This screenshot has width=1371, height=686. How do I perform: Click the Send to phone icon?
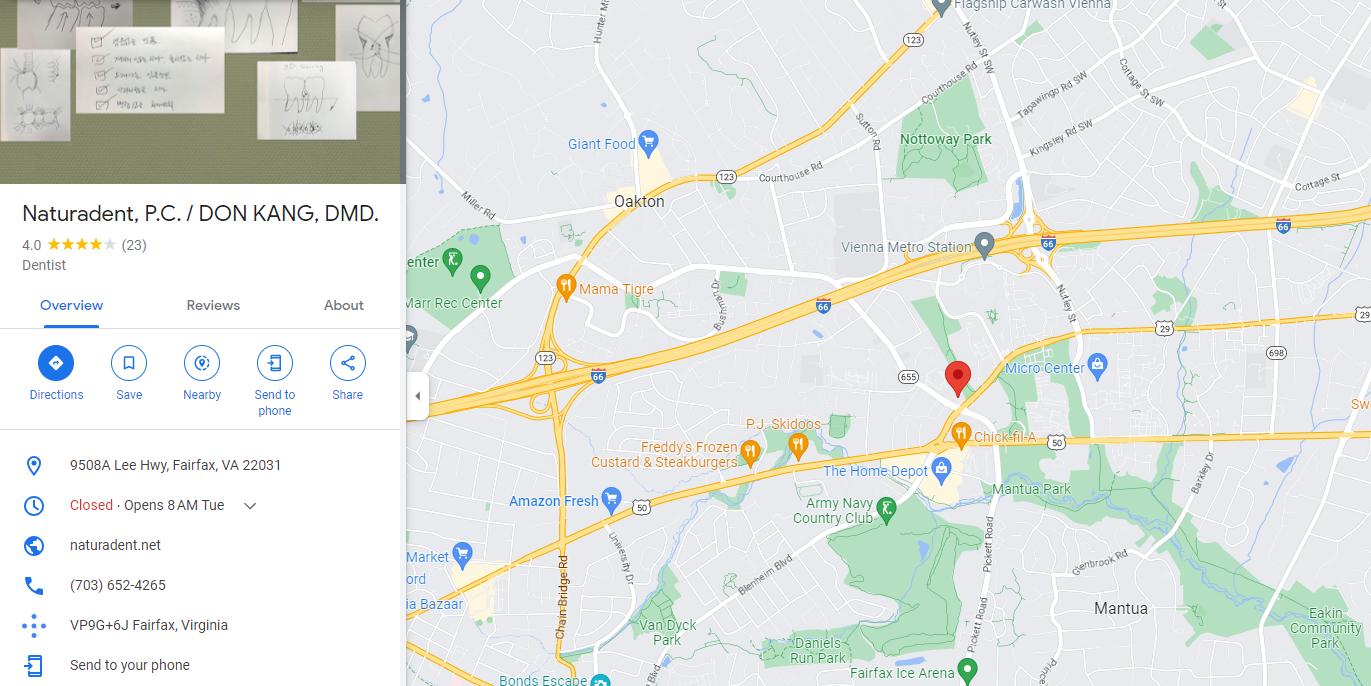(x=275, y=363)
